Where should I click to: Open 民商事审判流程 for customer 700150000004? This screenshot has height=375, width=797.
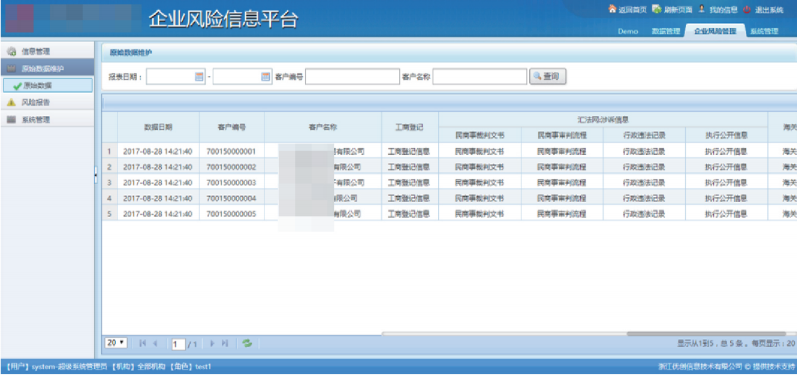tap(562, 198)
